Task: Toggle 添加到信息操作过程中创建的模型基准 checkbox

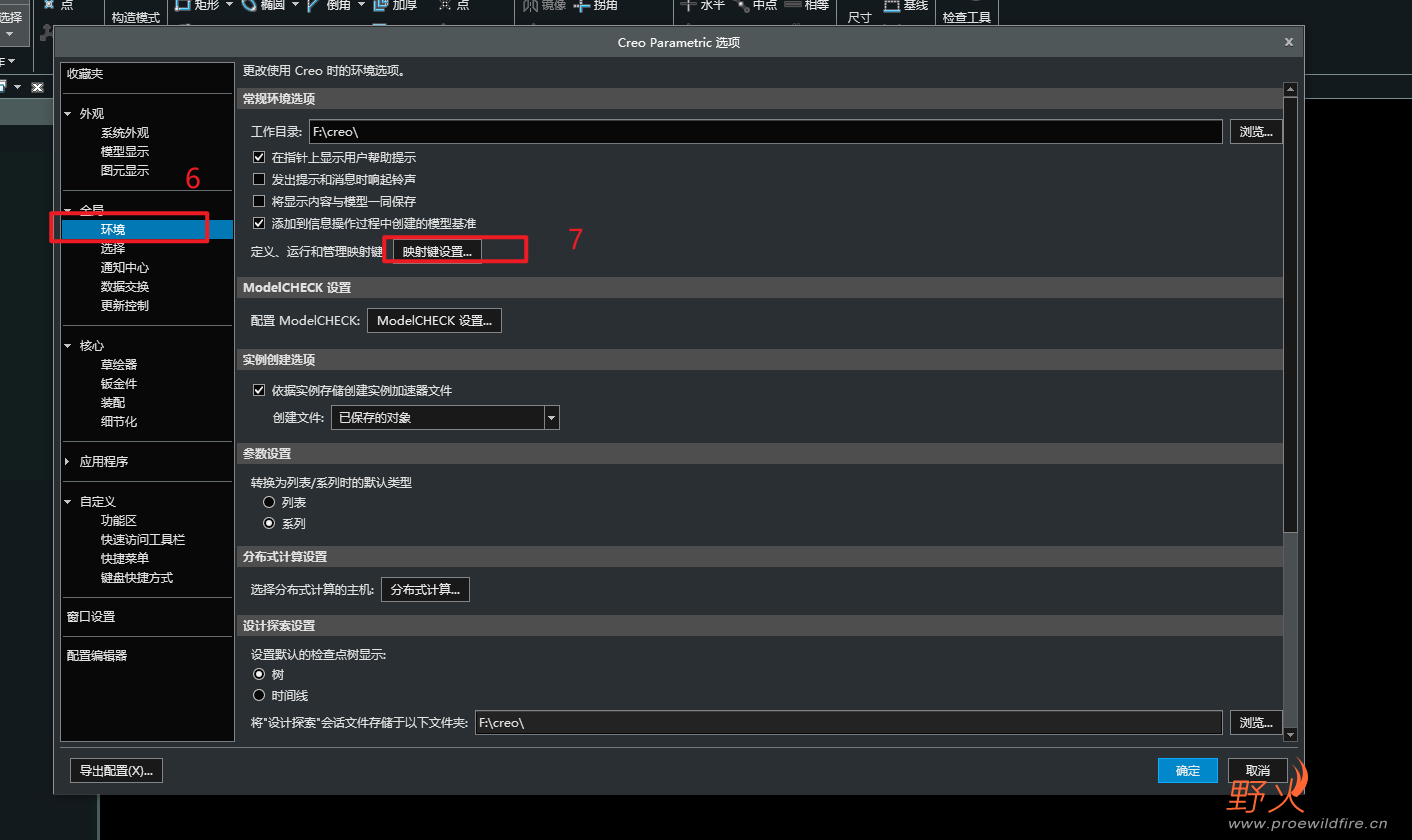Action: [259, 223]
